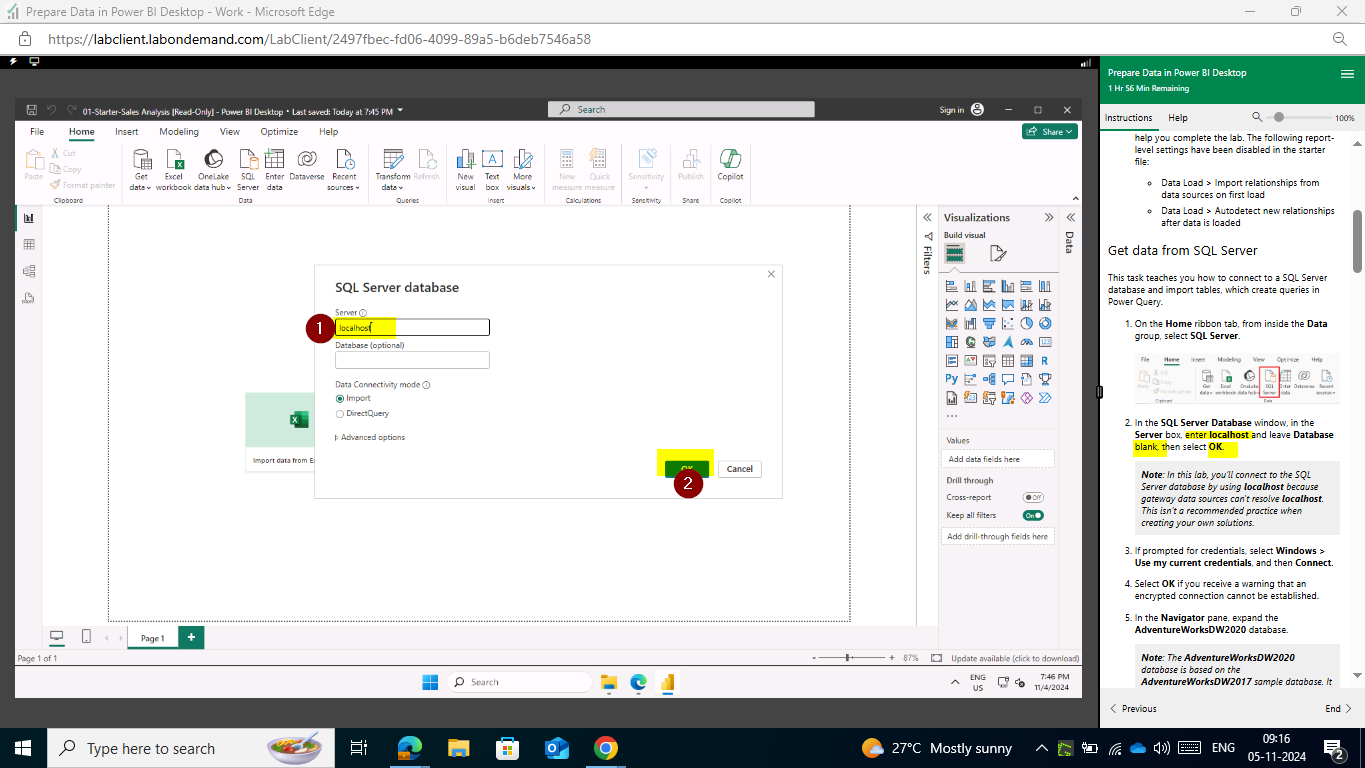Select the Azure Map arrow visual

1008,342
